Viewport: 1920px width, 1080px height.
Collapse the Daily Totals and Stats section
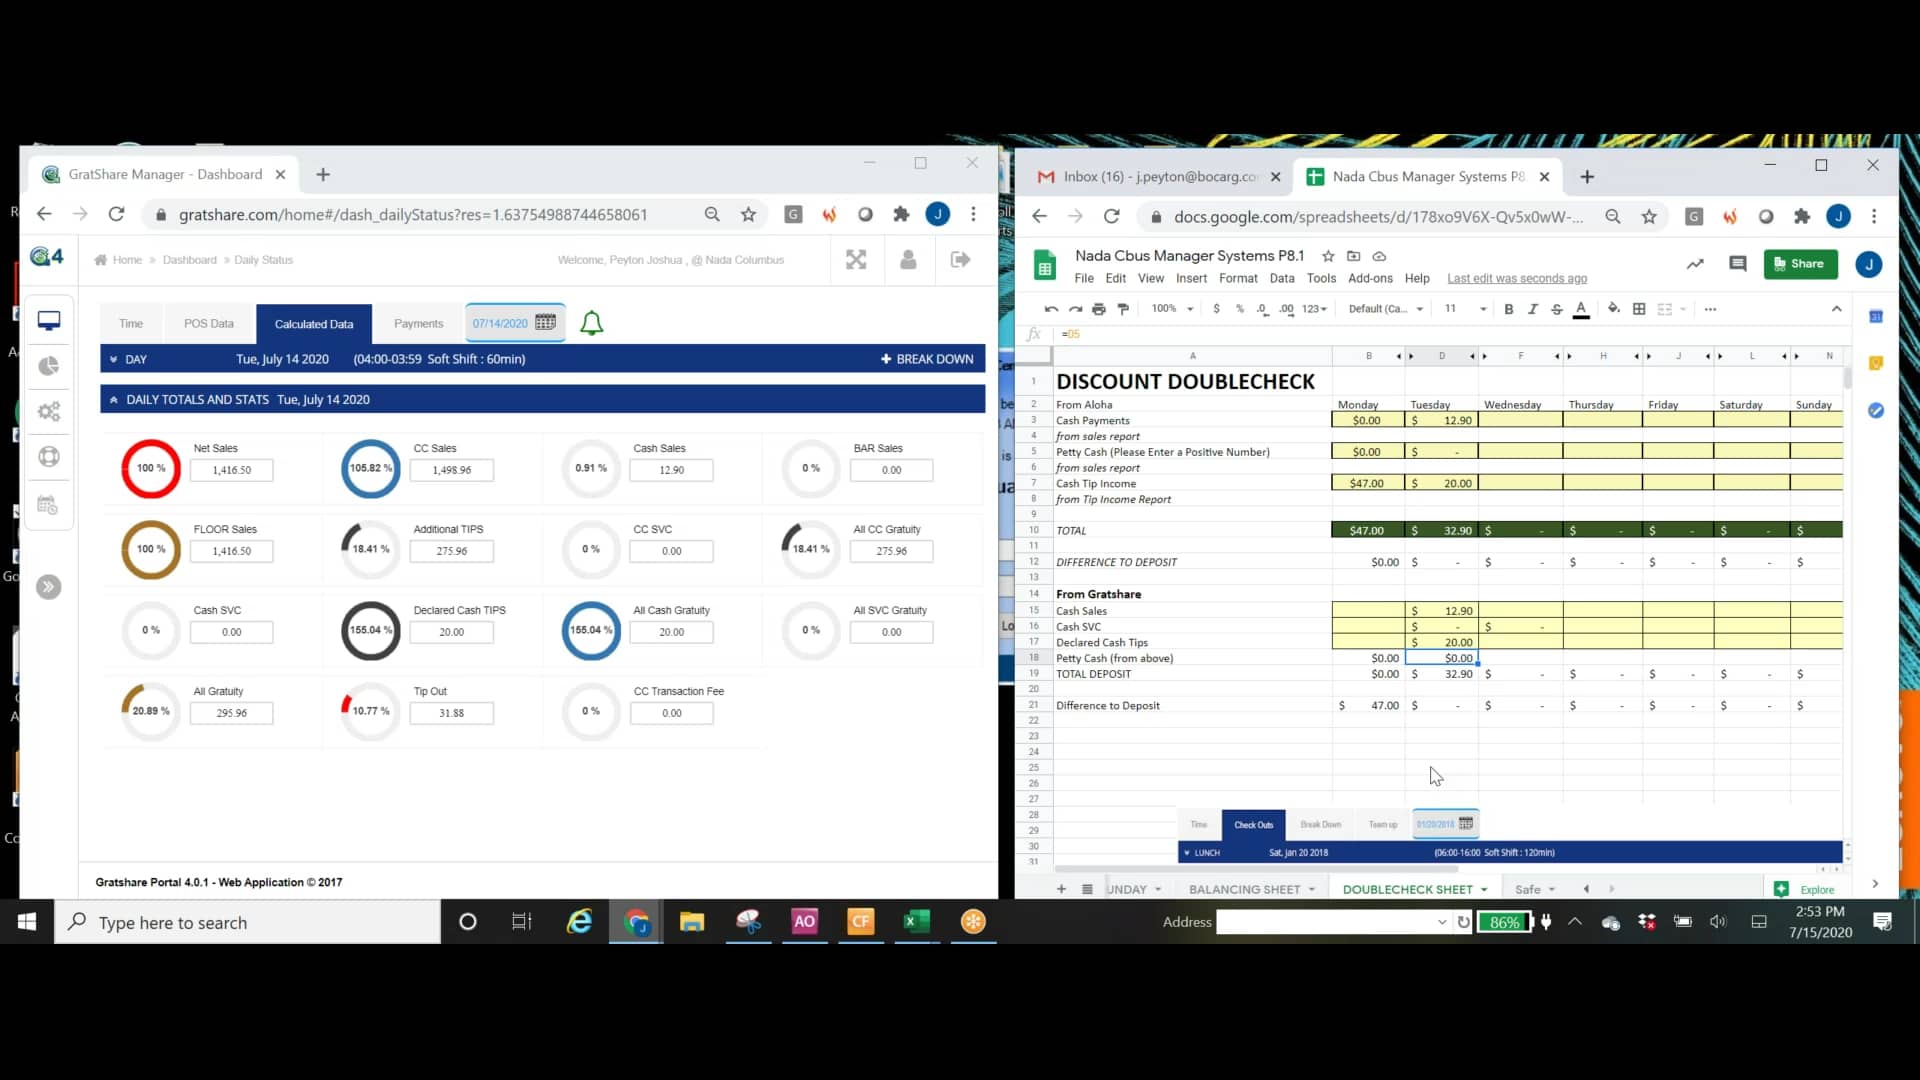coord(114,400)
